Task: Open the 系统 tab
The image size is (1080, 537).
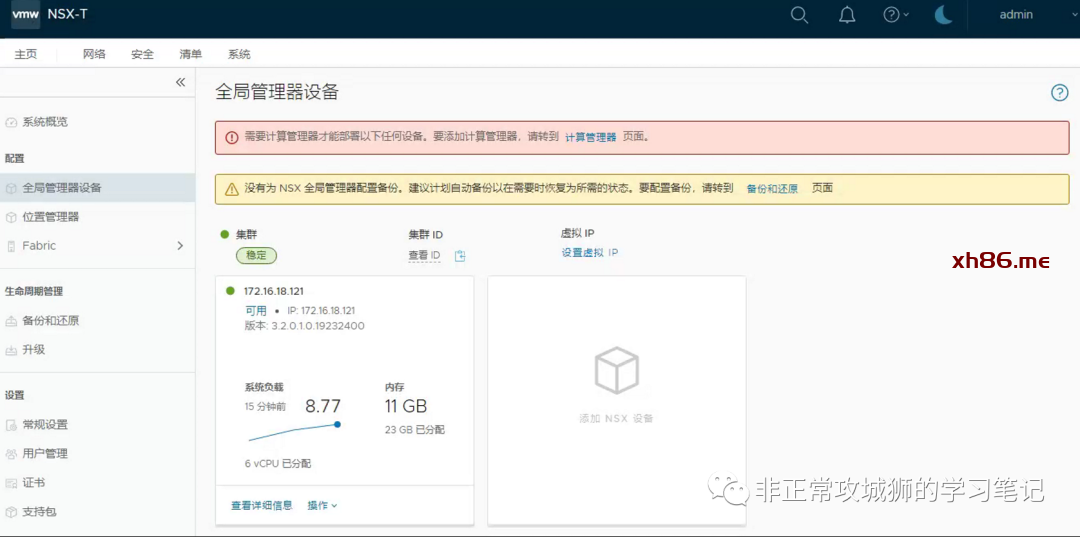Action: pos(239,54)
